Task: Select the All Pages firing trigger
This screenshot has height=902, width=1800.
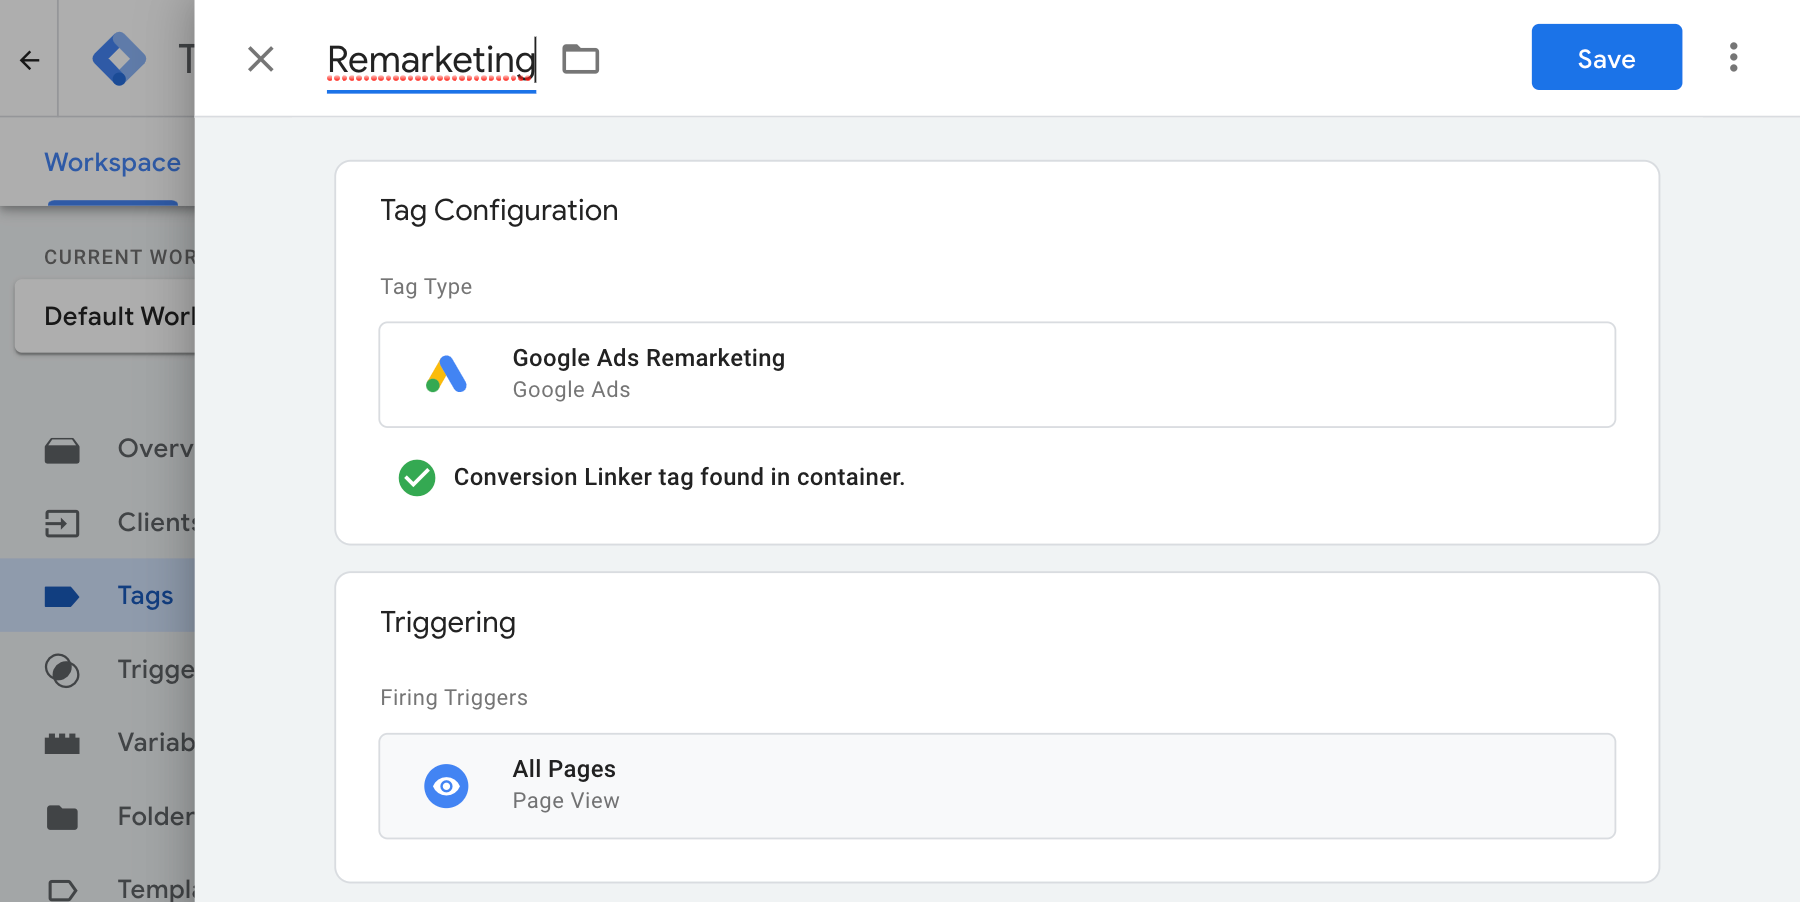Action: click(x=997, y=786)
